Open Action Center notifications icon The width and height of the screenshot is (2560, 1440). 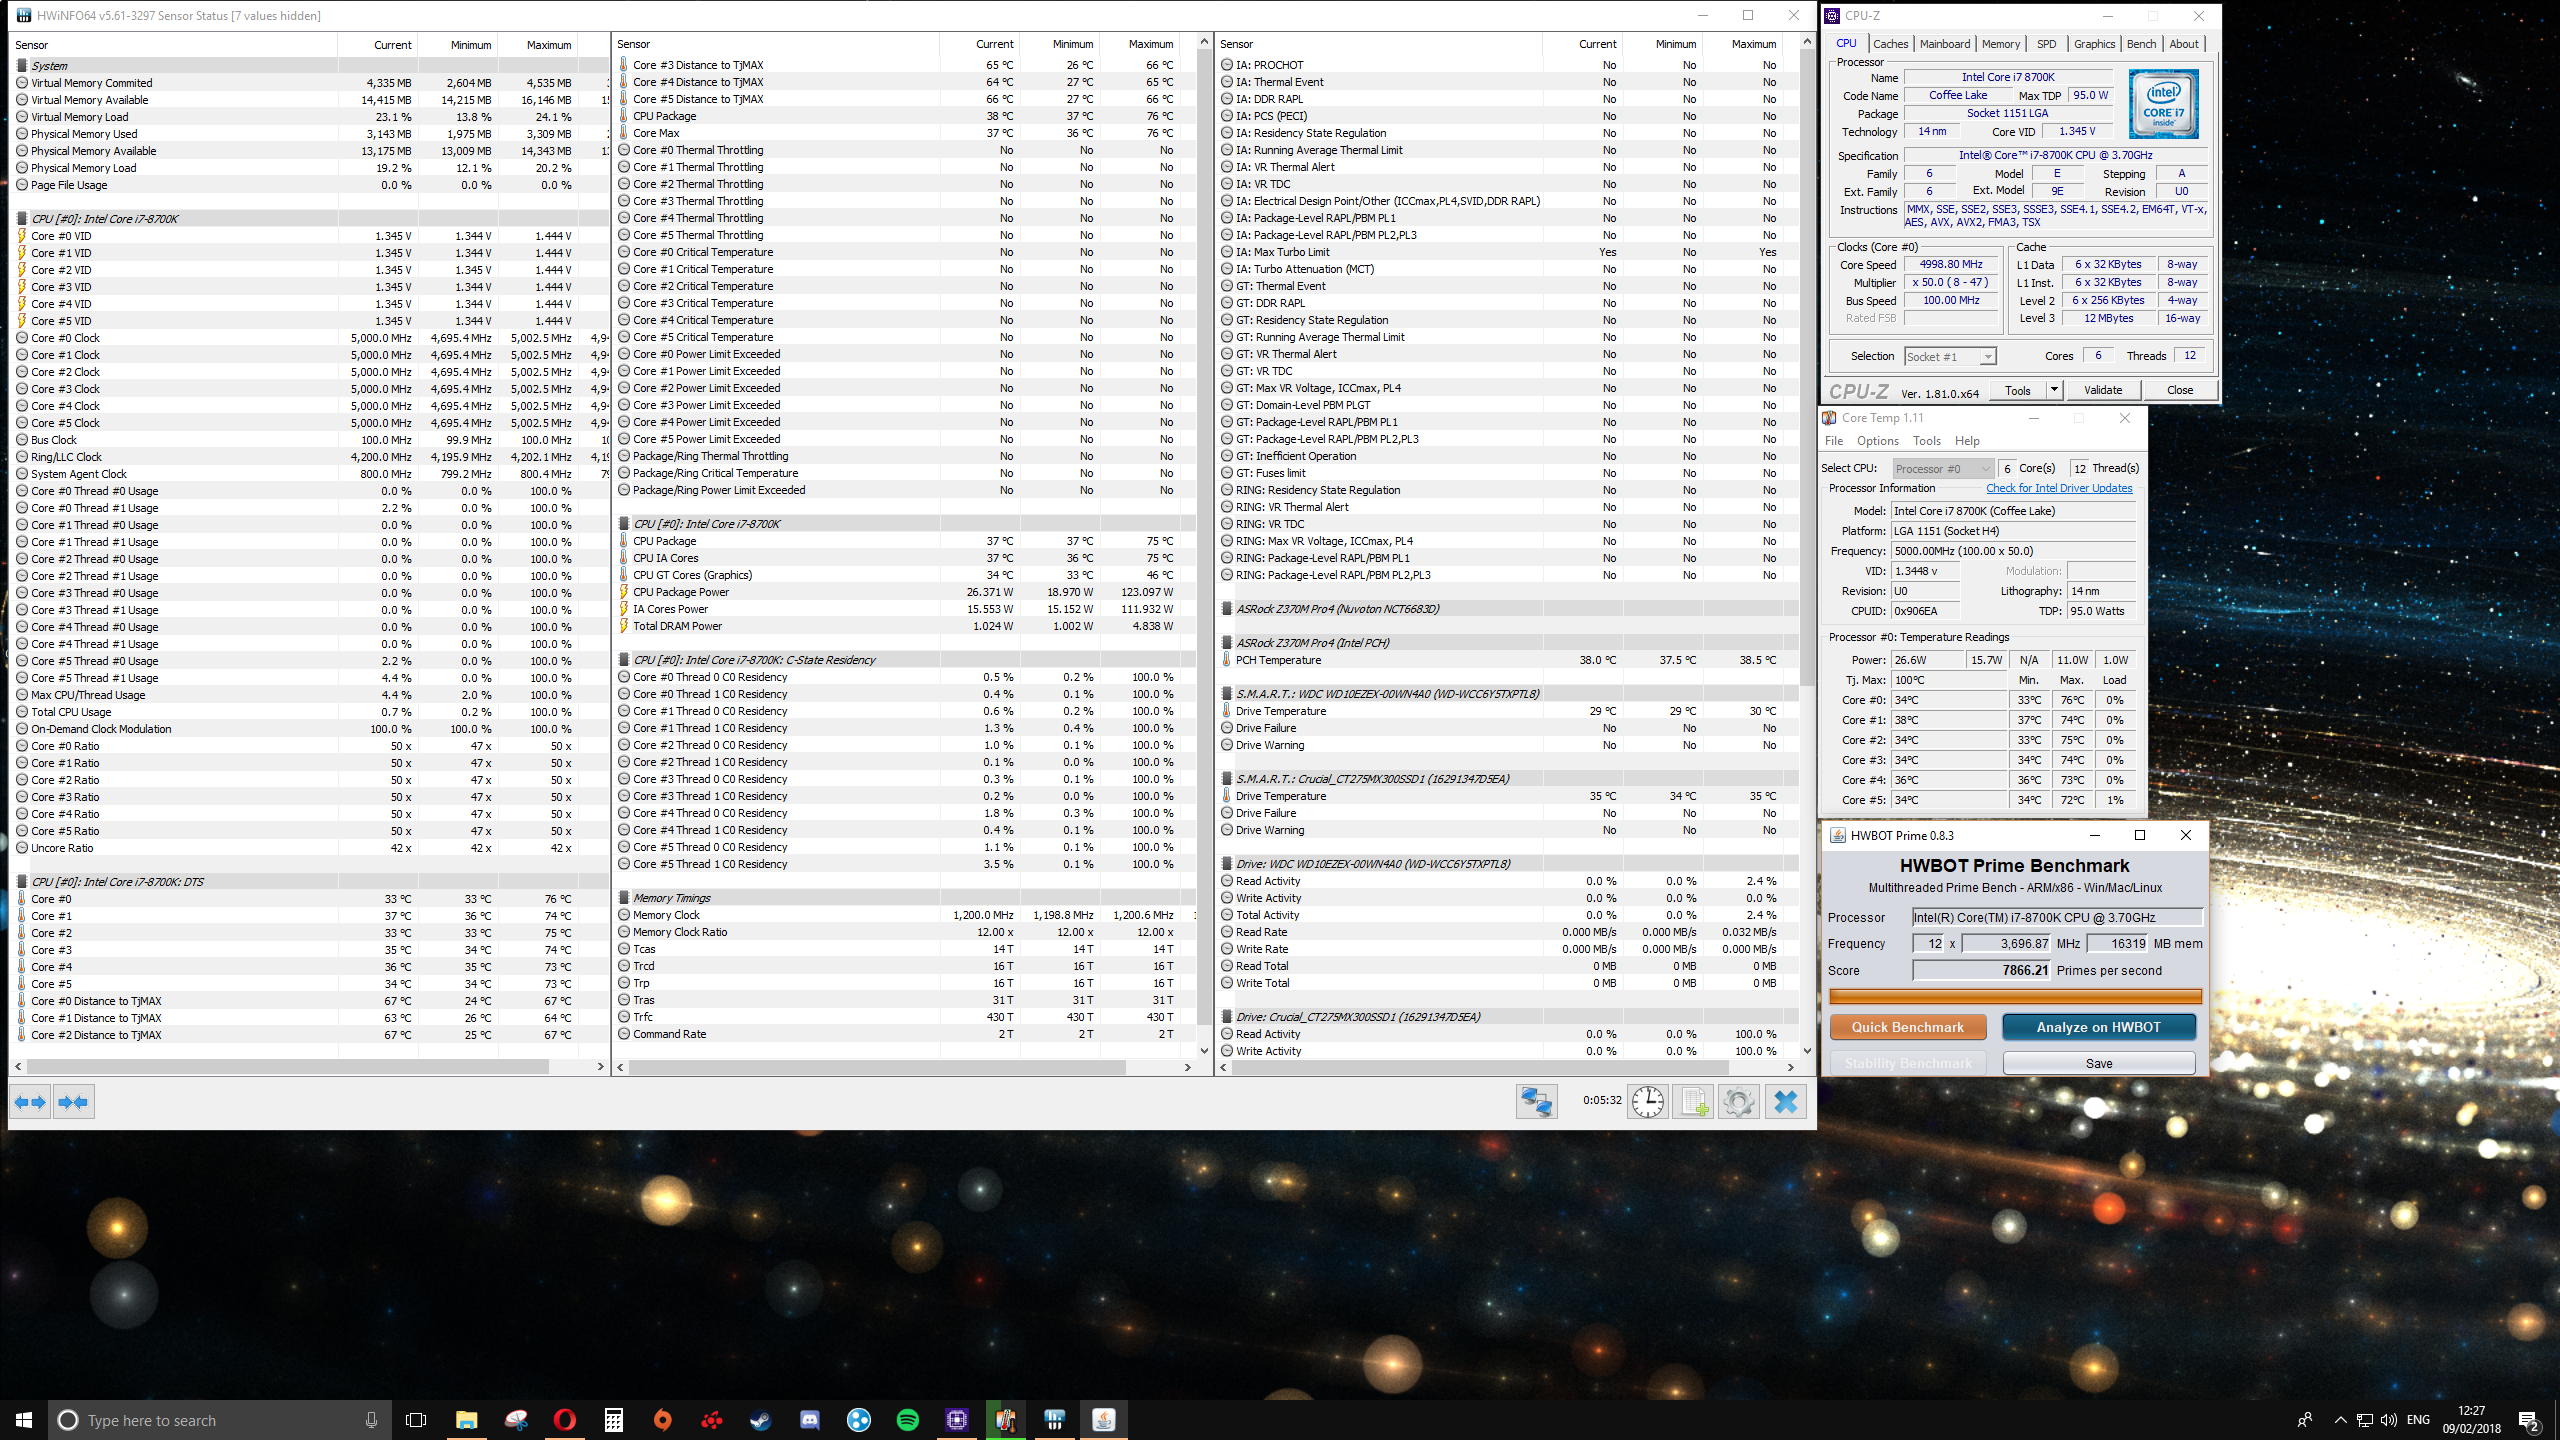point(2529,1420)
